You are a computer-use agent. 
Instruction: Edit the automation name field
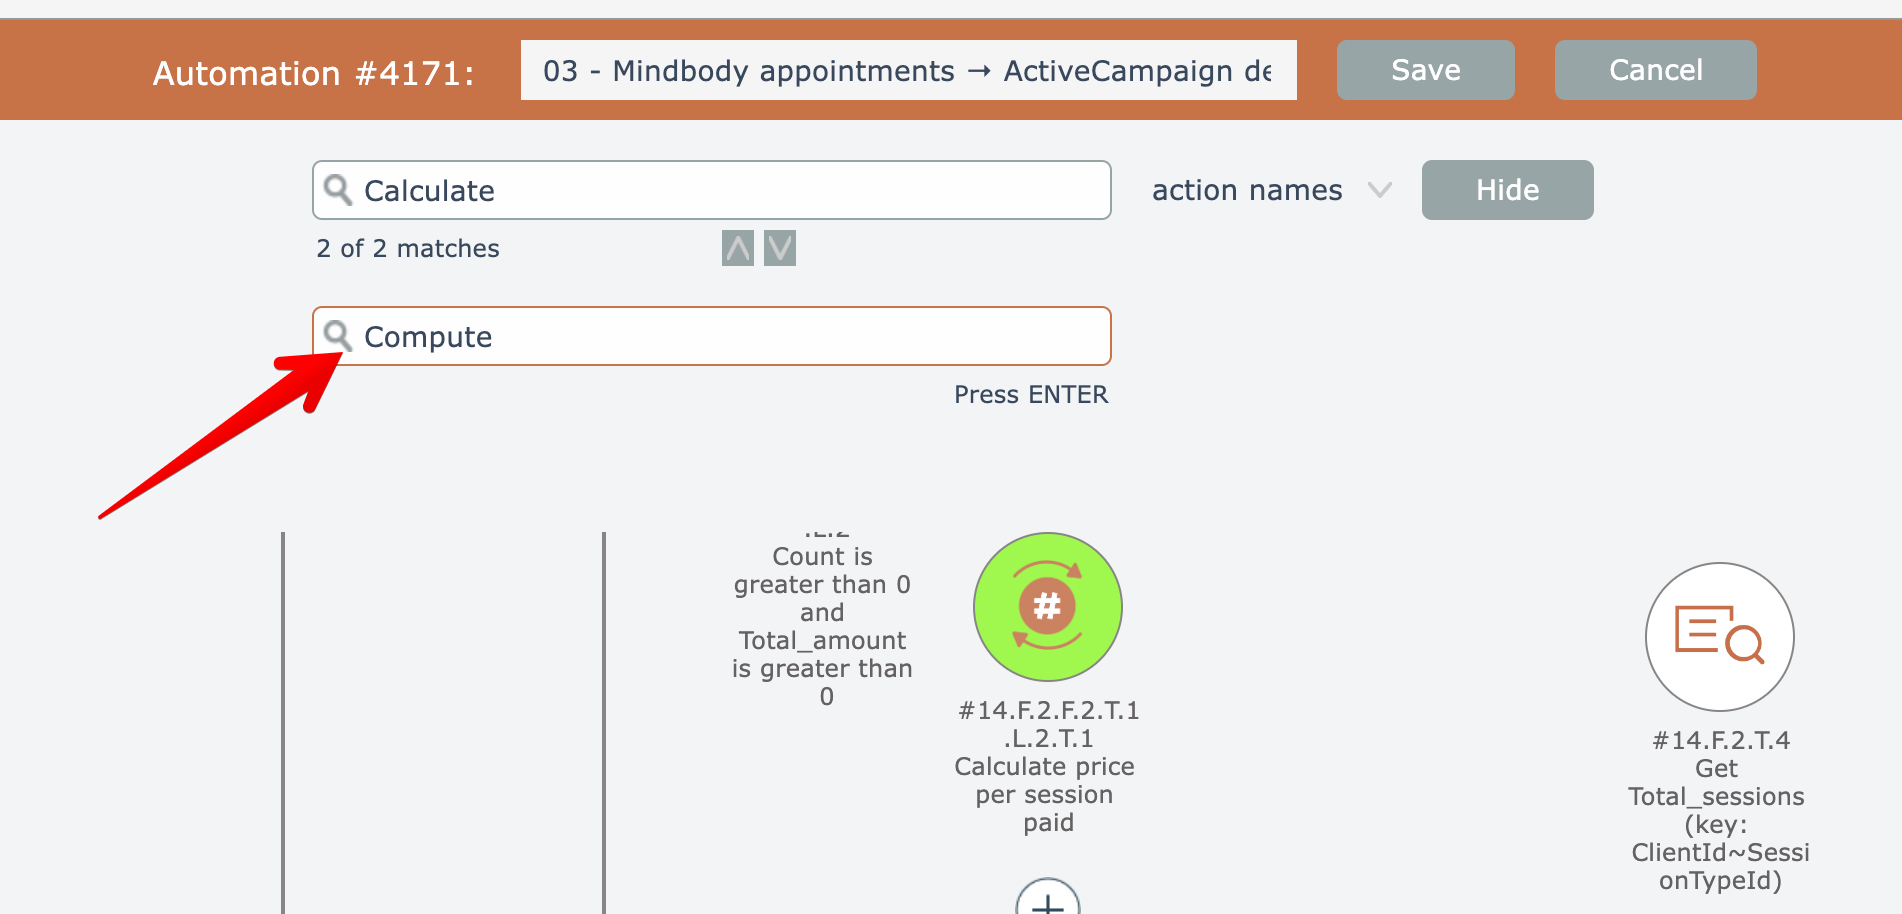click(x=908, y=70)
